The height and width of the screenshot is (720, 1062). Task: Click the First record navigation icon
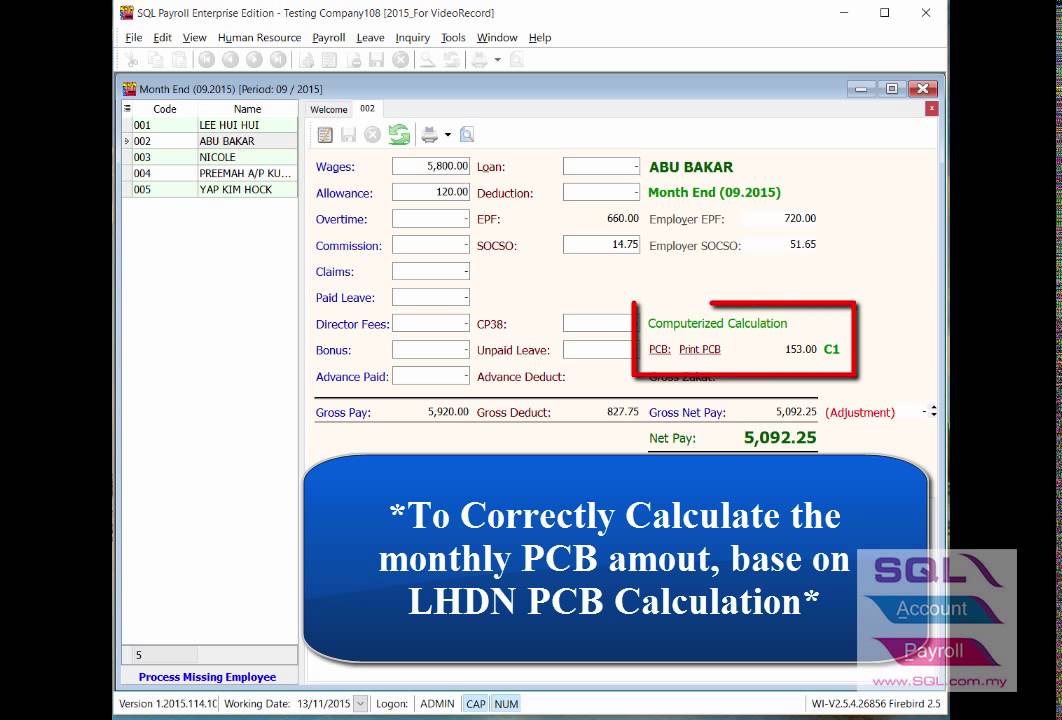[x=207, y=60]
